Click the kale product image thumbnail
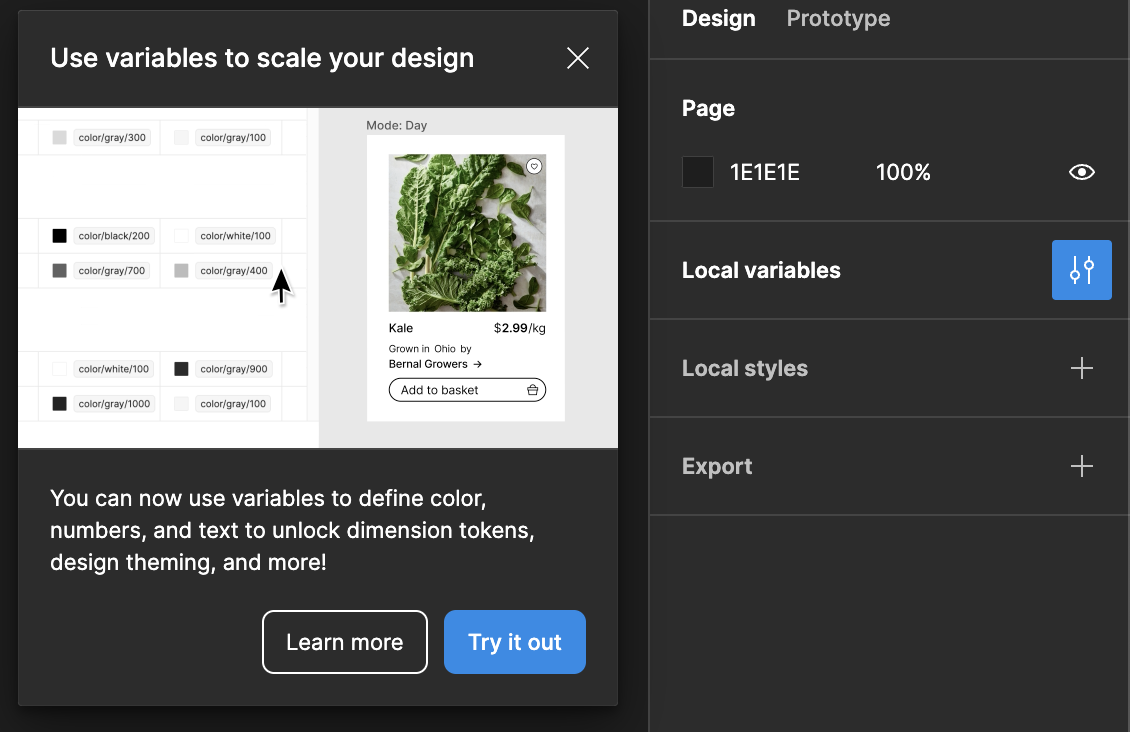Image resolution: width=1130 pixels, height=732 pixels. click(x=467, y=233)
